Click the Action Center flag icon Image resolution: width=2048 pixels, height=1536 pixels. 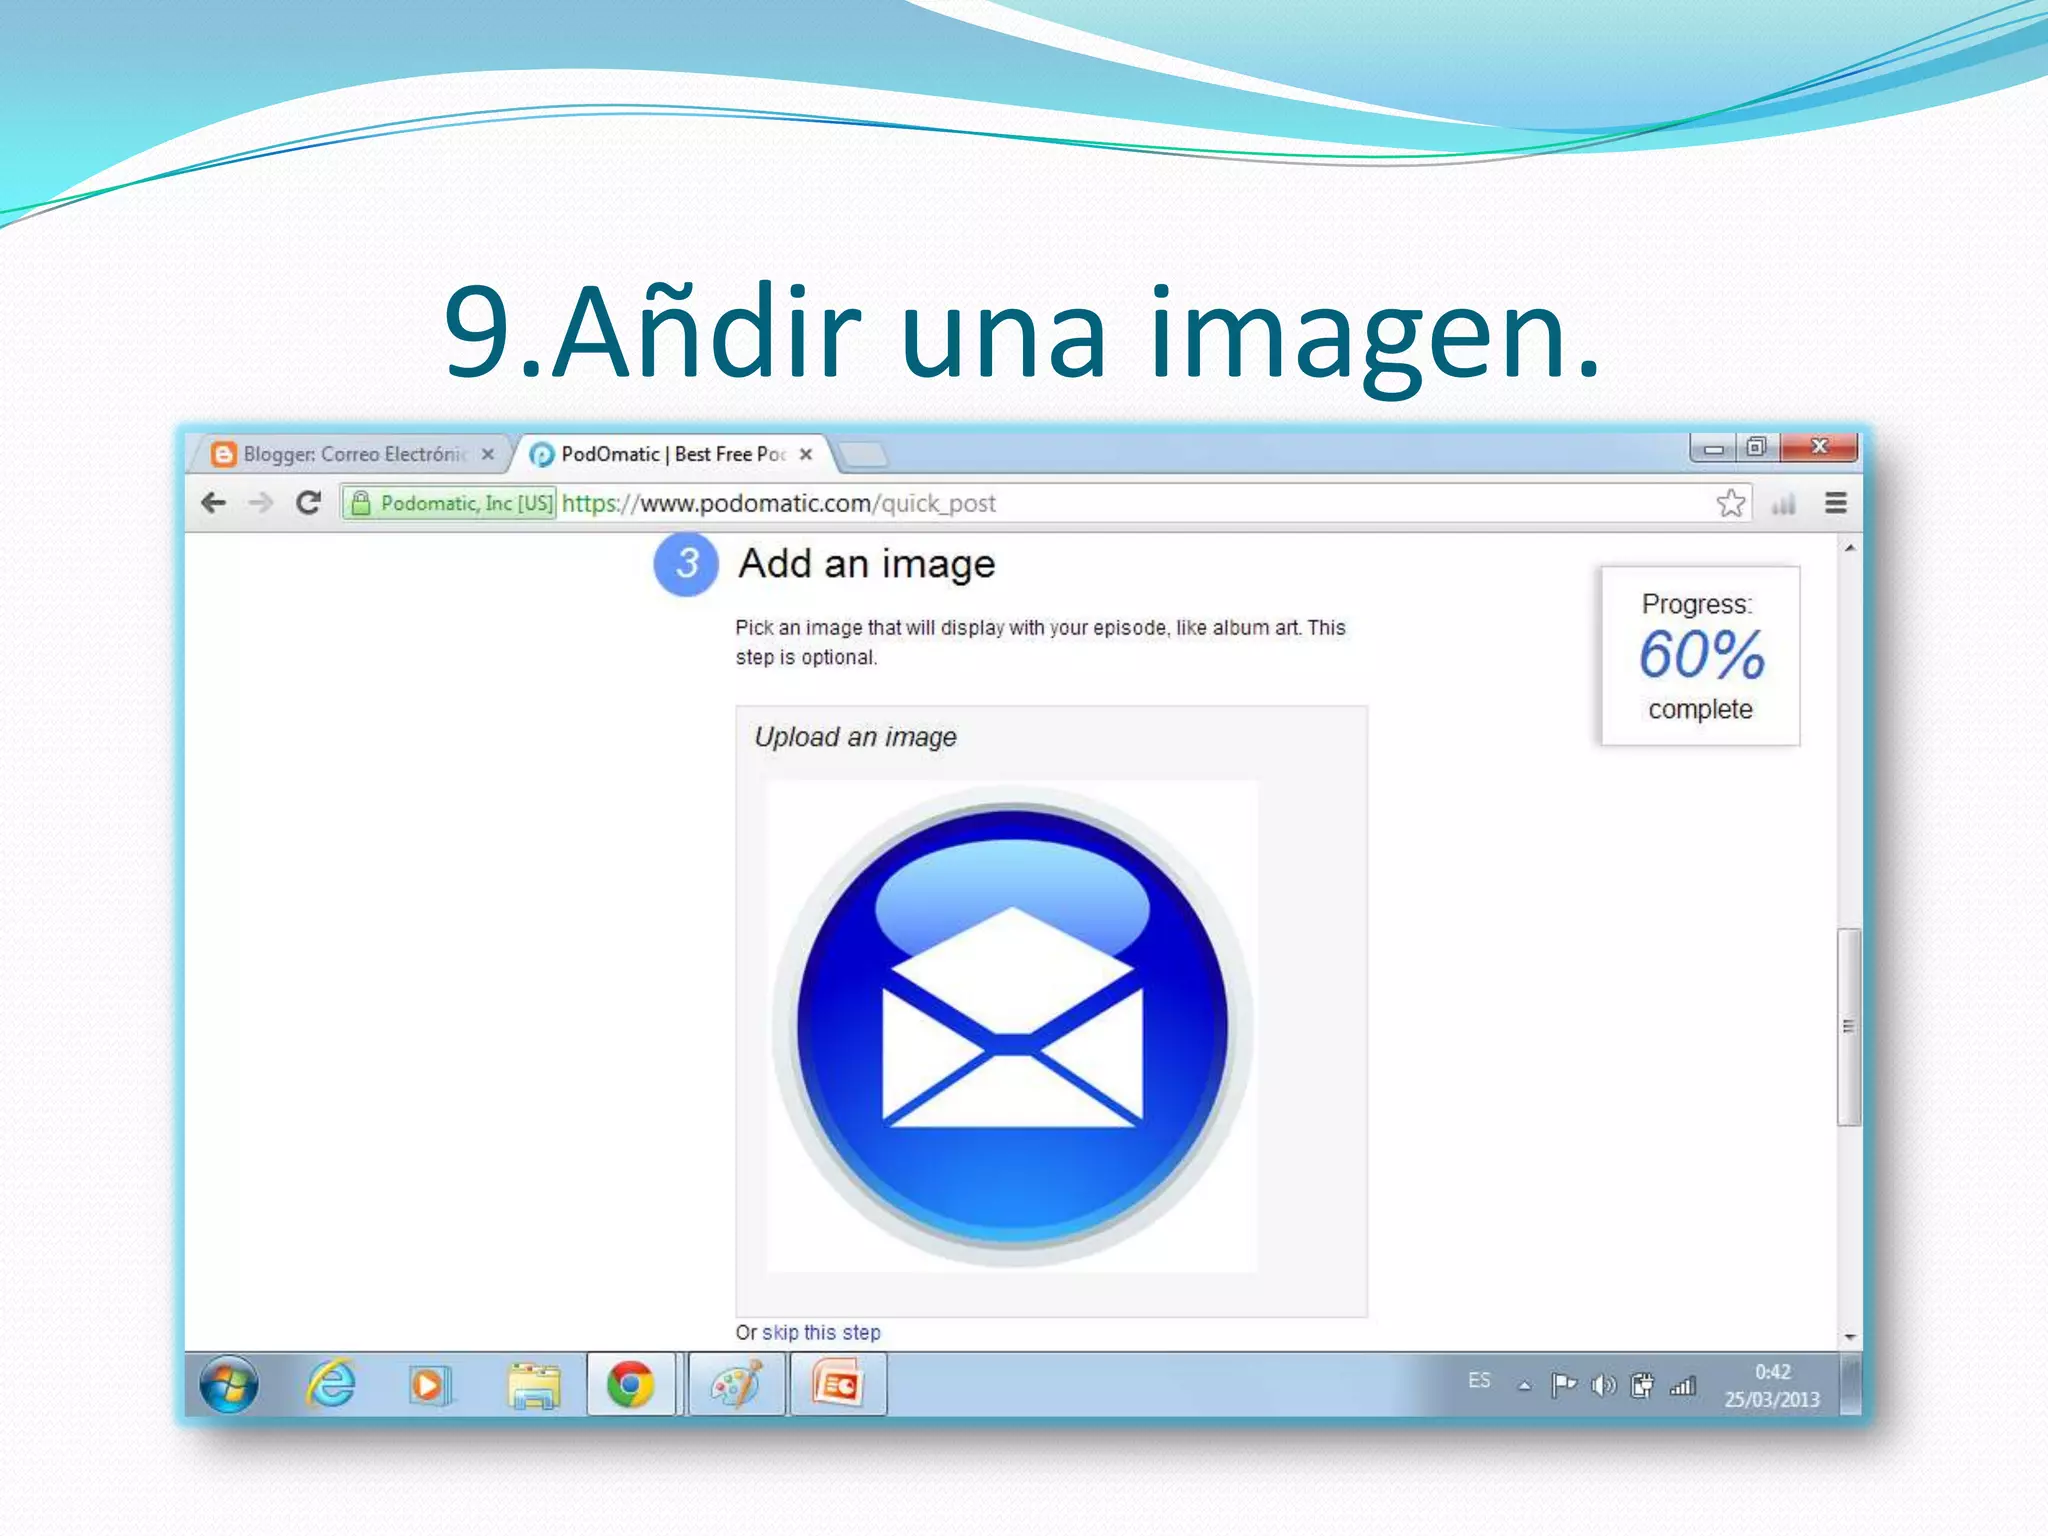[1563, 1385]
